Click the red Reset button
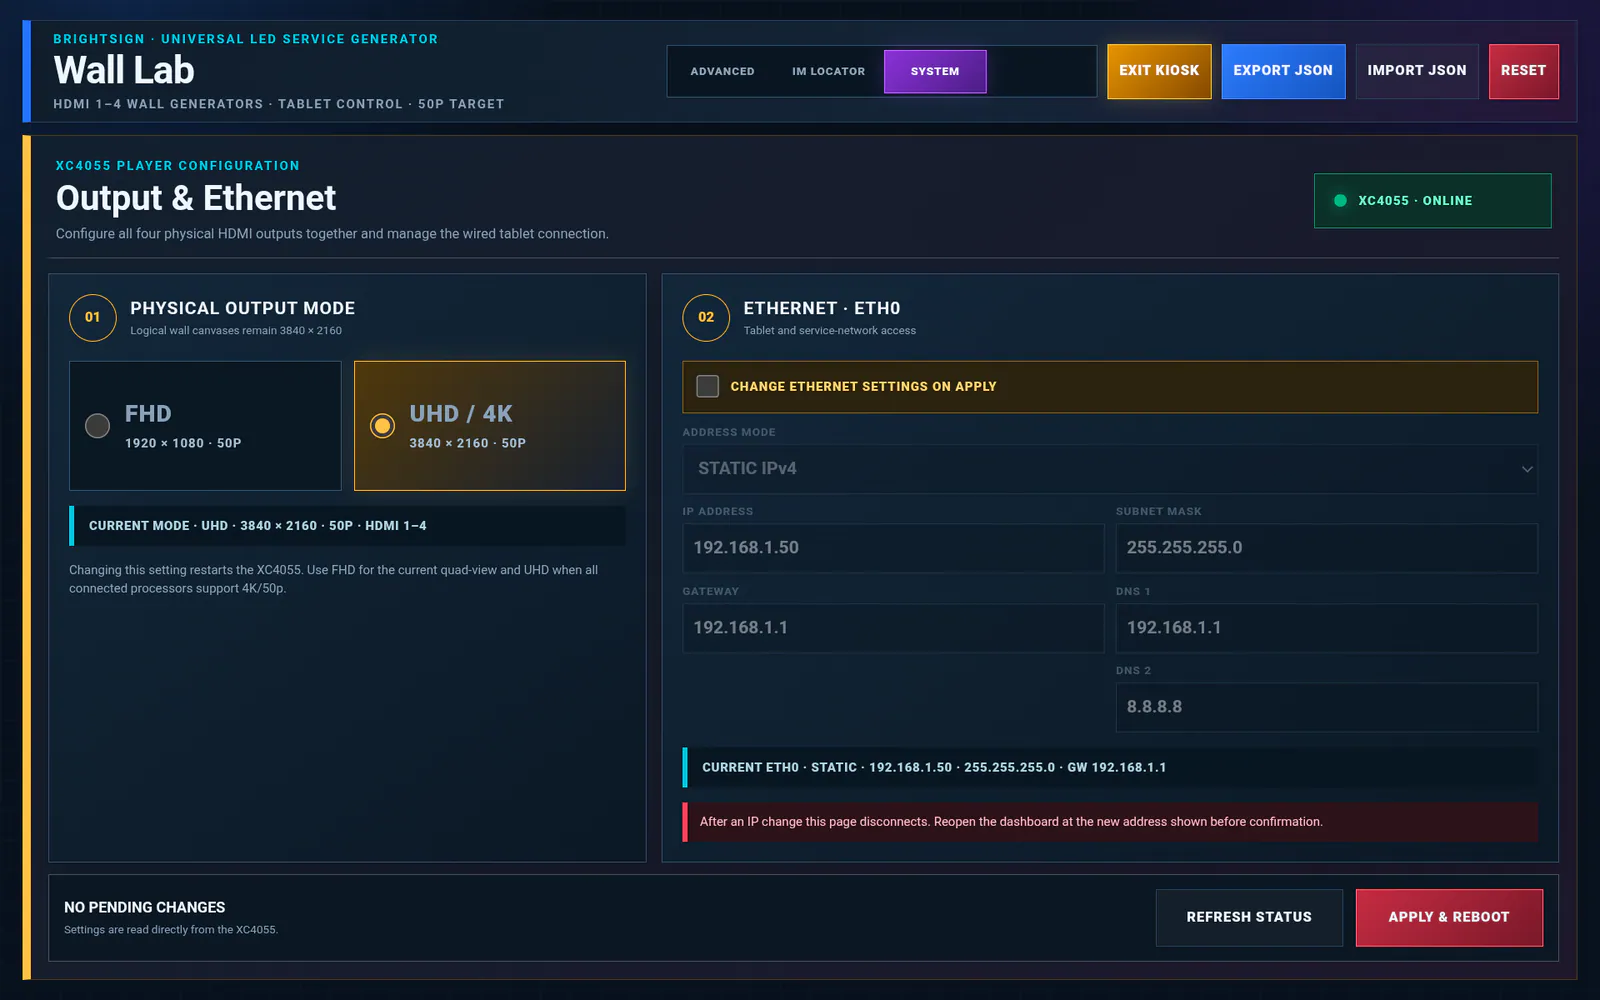Image resolution: width=1600 pixels, height=1000 pixels. [1523, 71]
